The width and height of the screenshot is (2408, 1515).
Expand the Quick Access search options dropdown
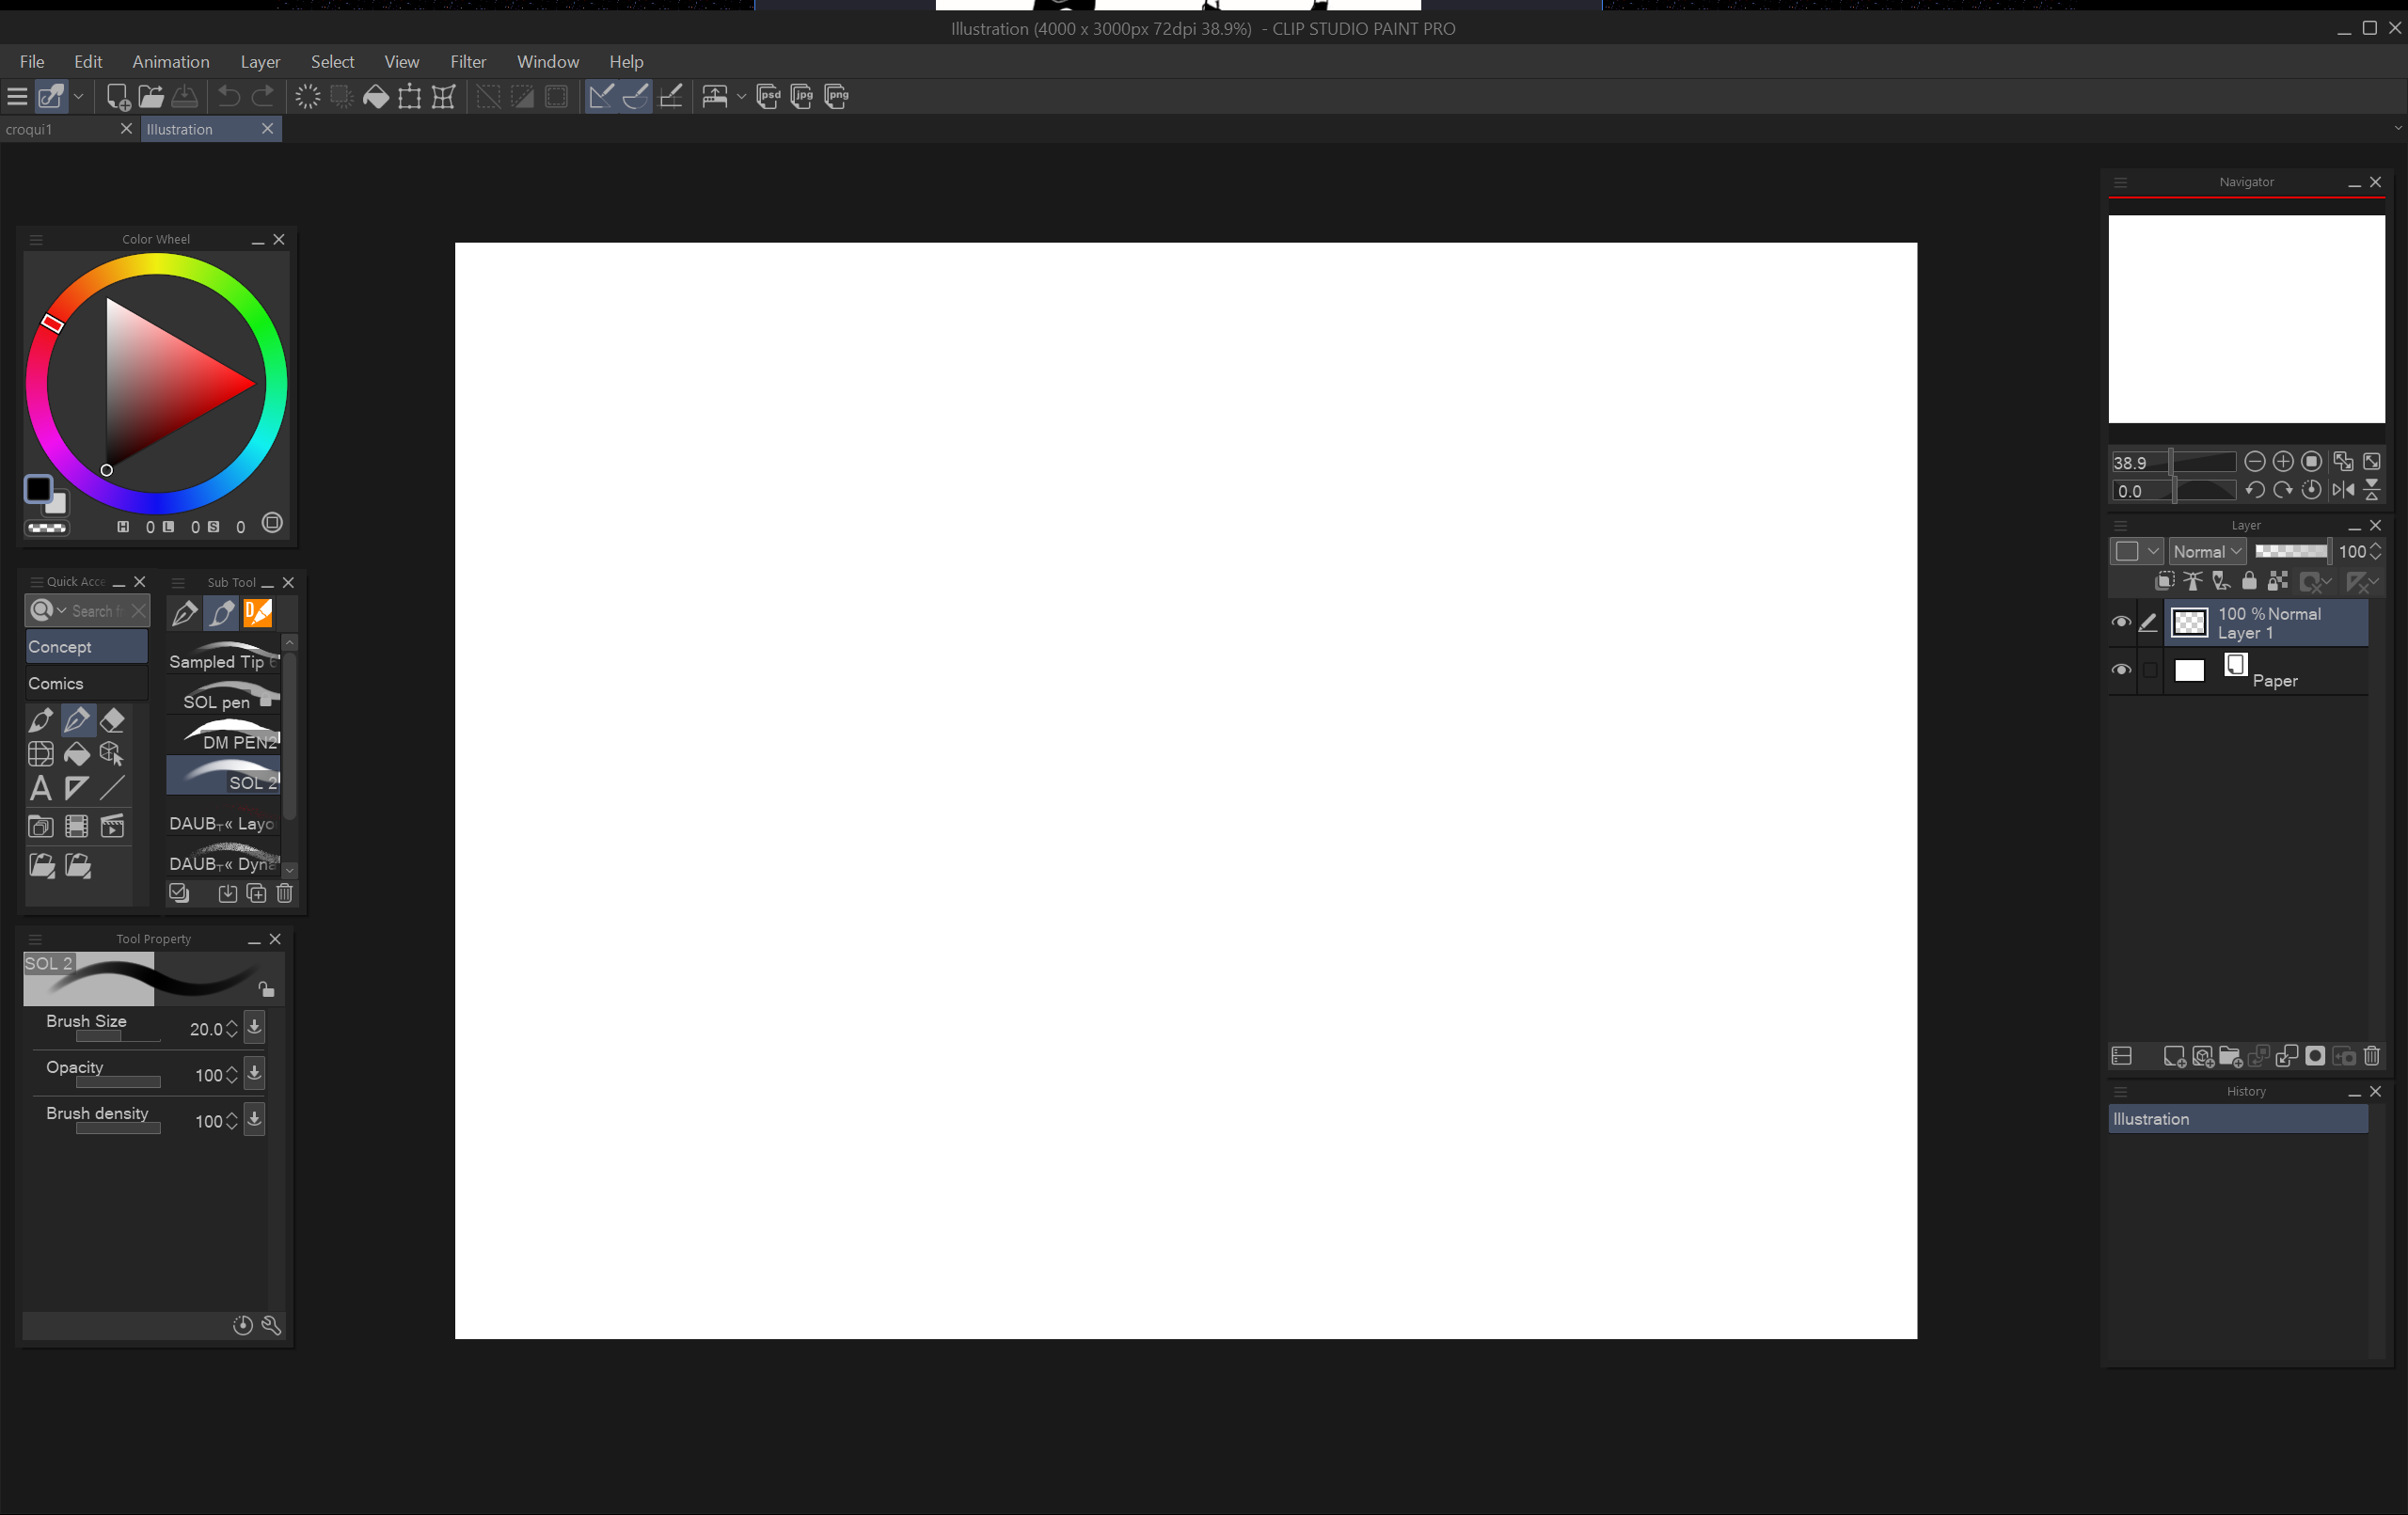(x=62, y=610)
